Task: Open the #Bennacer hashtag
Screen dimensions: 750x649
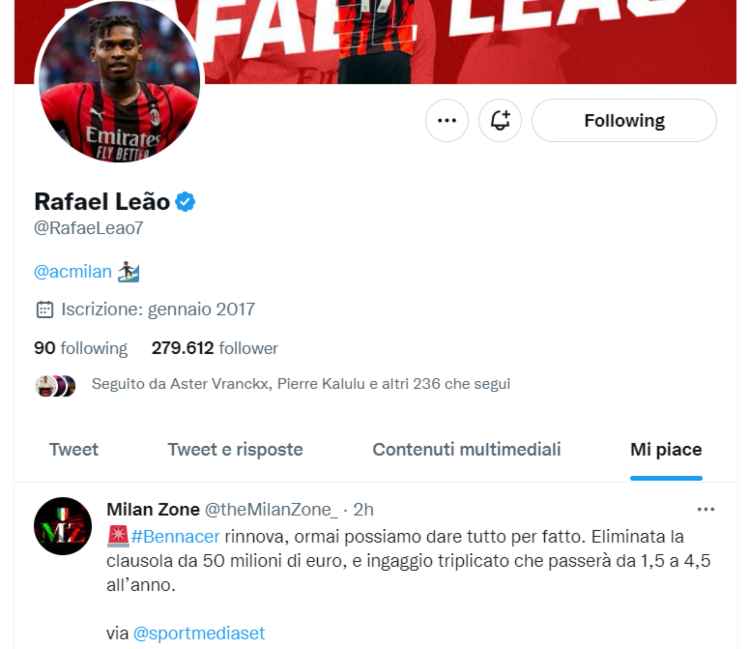Action: 175,537
